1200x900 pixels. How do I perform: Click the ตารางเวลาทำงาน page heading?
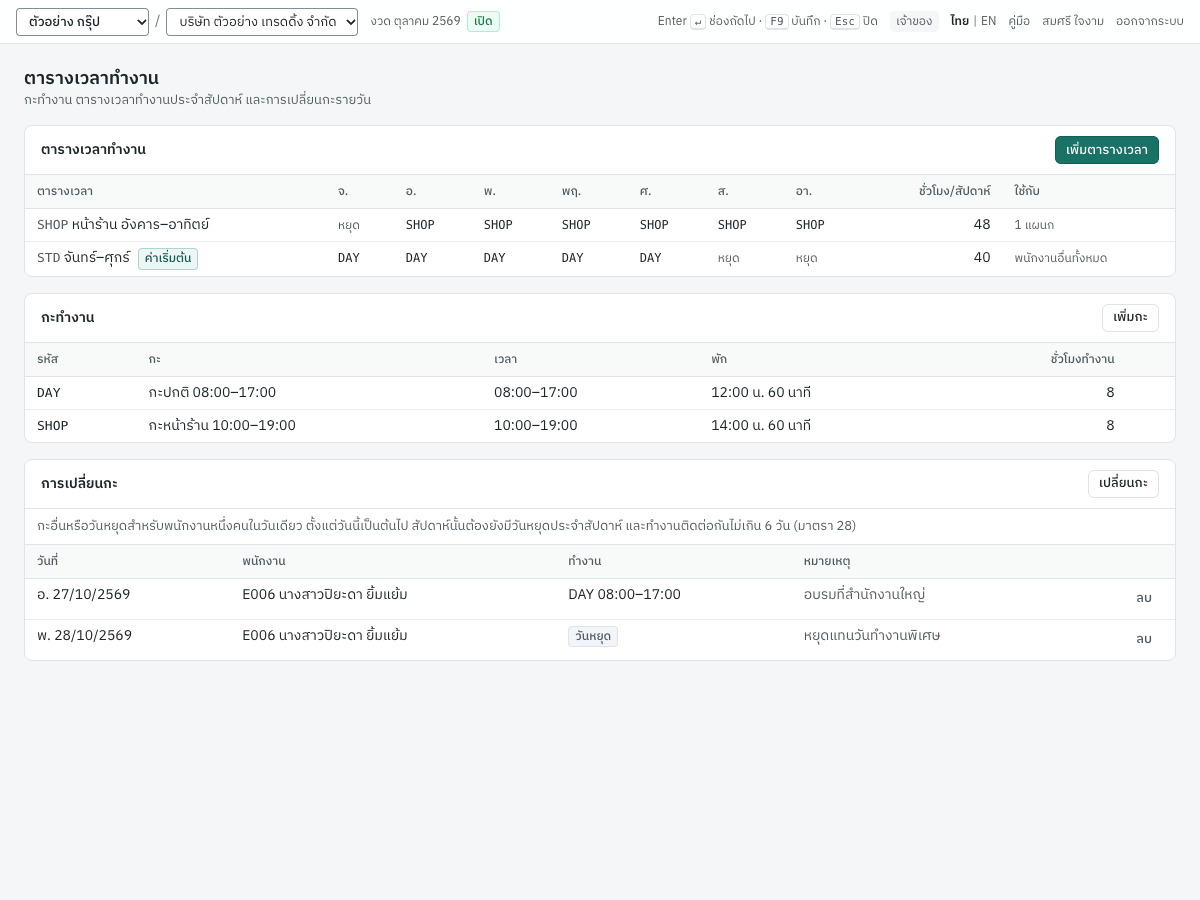point(91,78)
